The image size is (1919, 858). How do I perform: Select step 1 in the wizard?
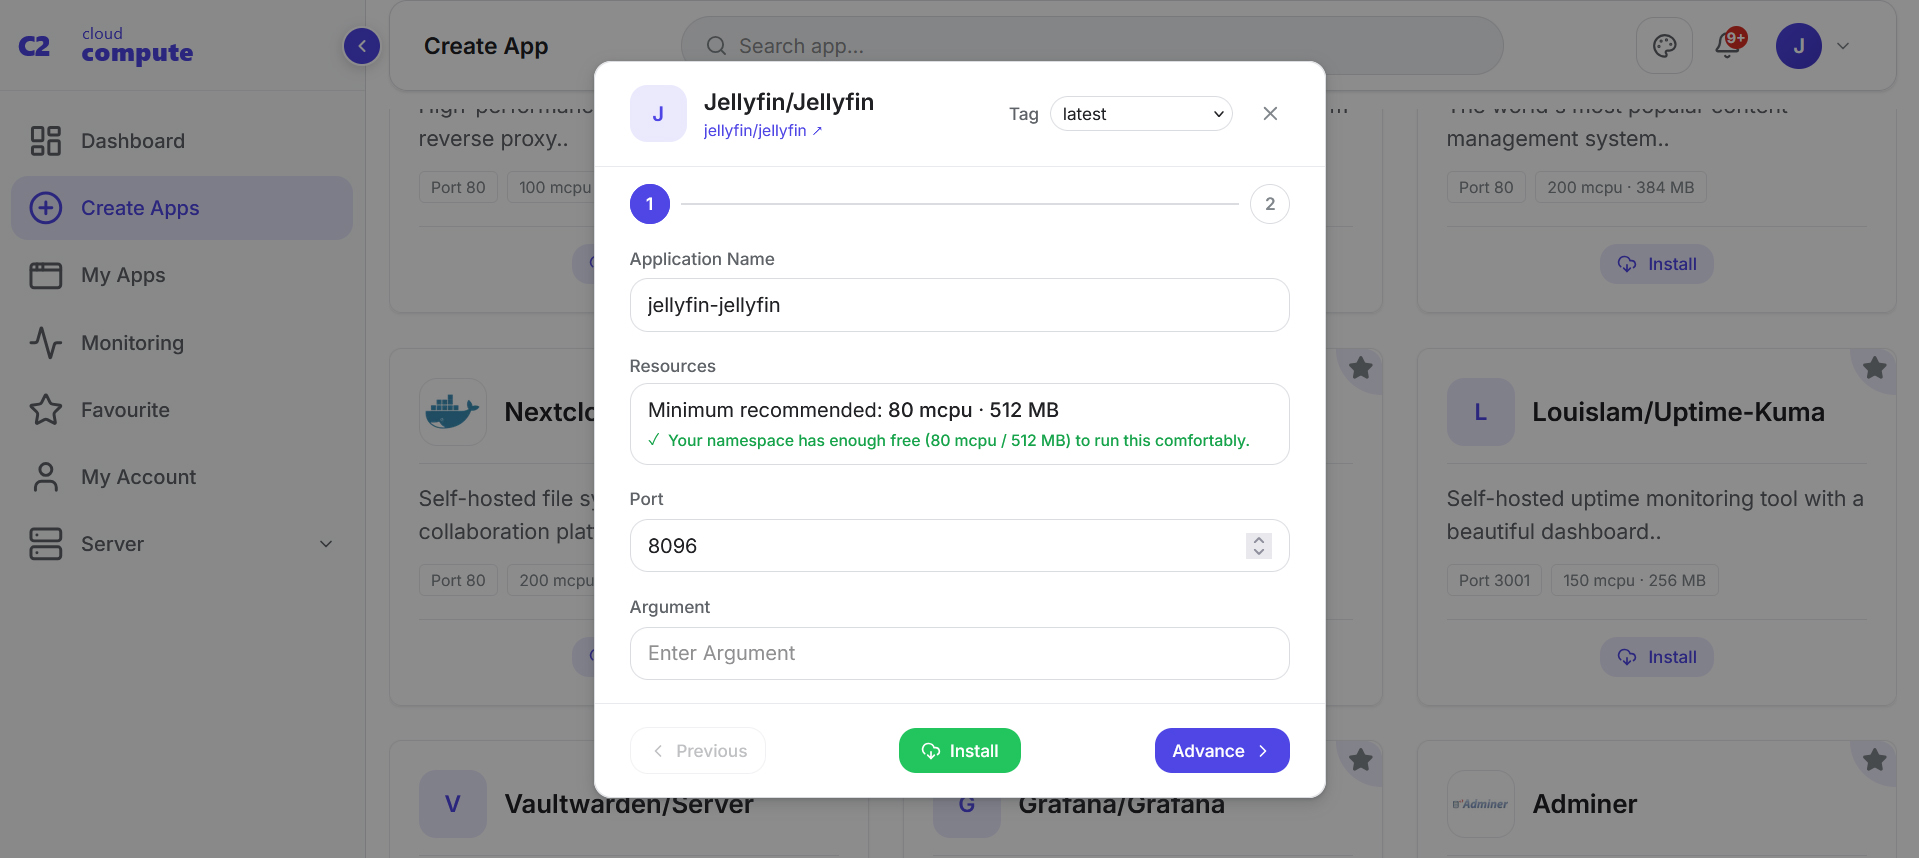(x=650, y=204)
